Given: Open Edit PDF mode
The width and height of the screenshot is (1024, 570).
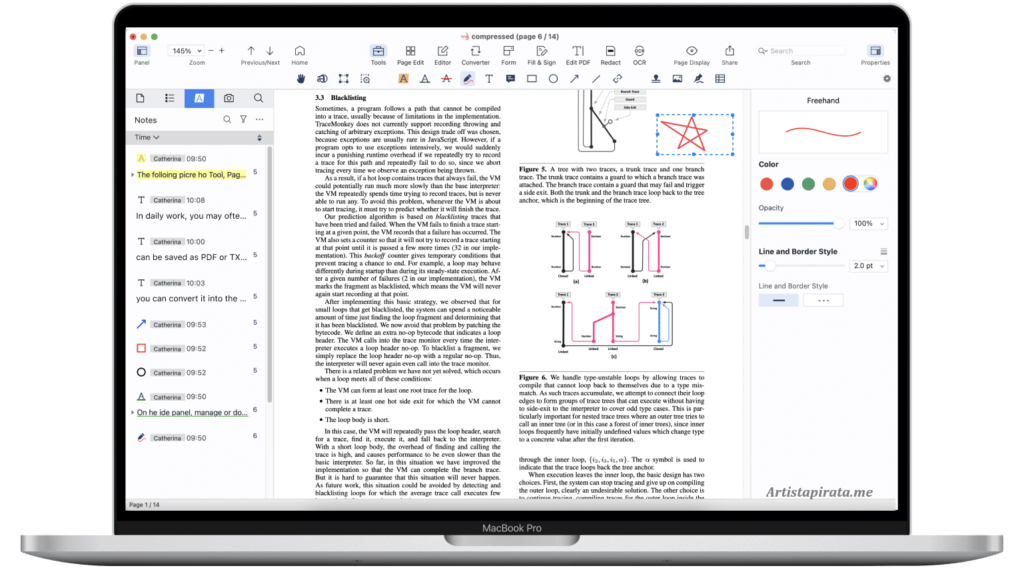Looking at the screenshot, I should pos(578,55).
